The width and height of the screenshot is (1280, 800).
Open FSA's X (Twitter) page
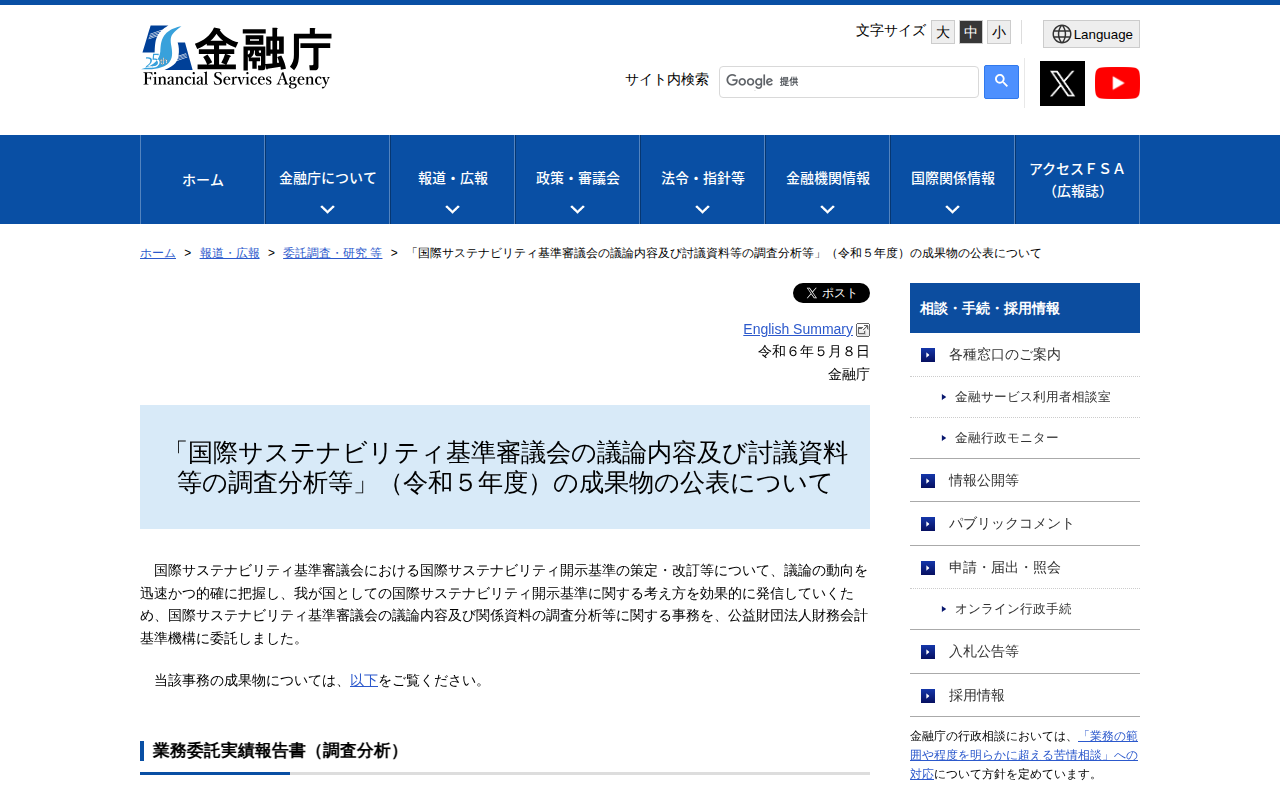(1062, 83)
